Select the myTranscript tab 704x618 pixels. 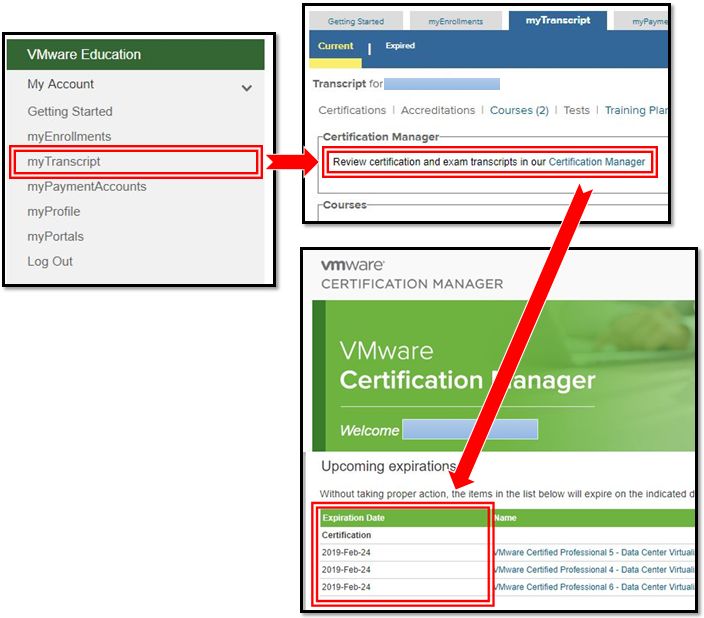pyautogui.click(x=558, y=20)
